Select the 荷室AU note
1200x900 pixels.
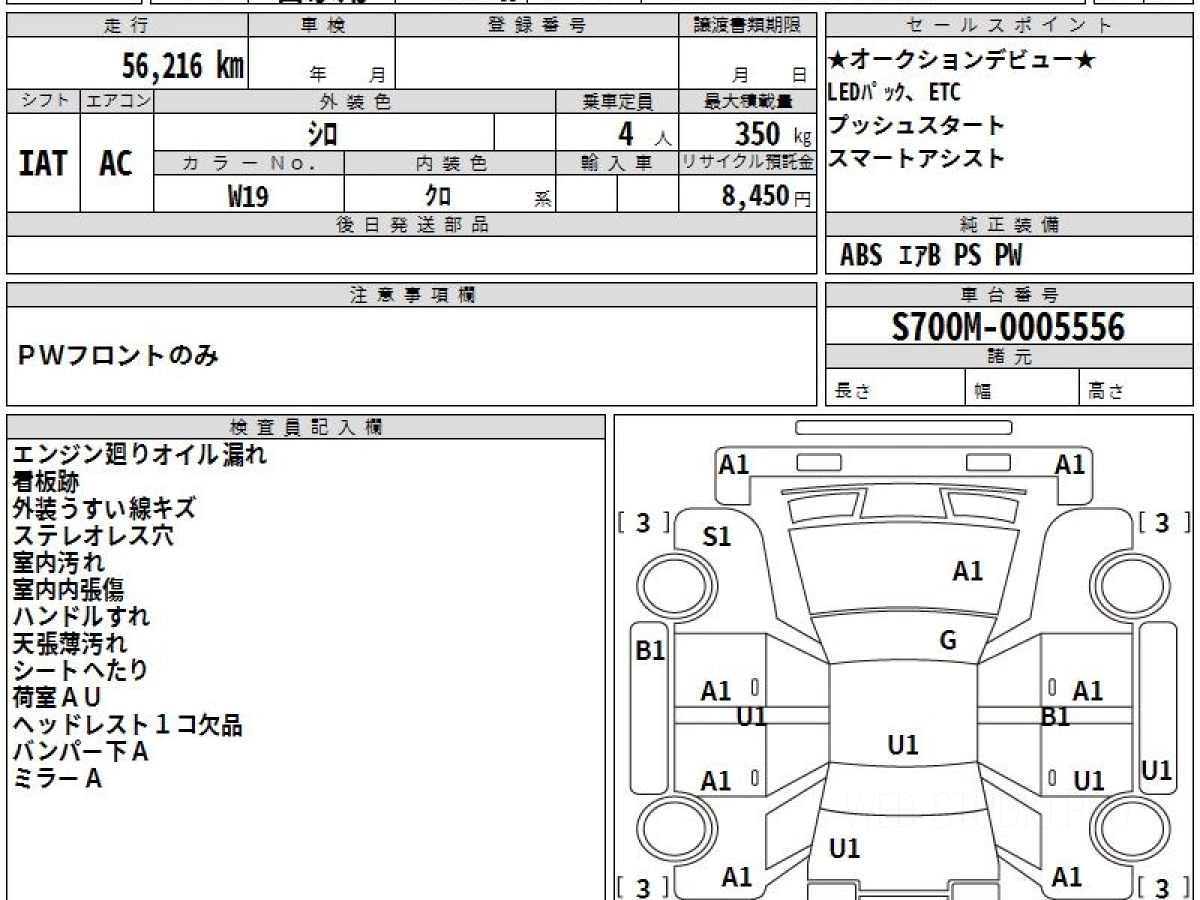click(x=57, y=697)
